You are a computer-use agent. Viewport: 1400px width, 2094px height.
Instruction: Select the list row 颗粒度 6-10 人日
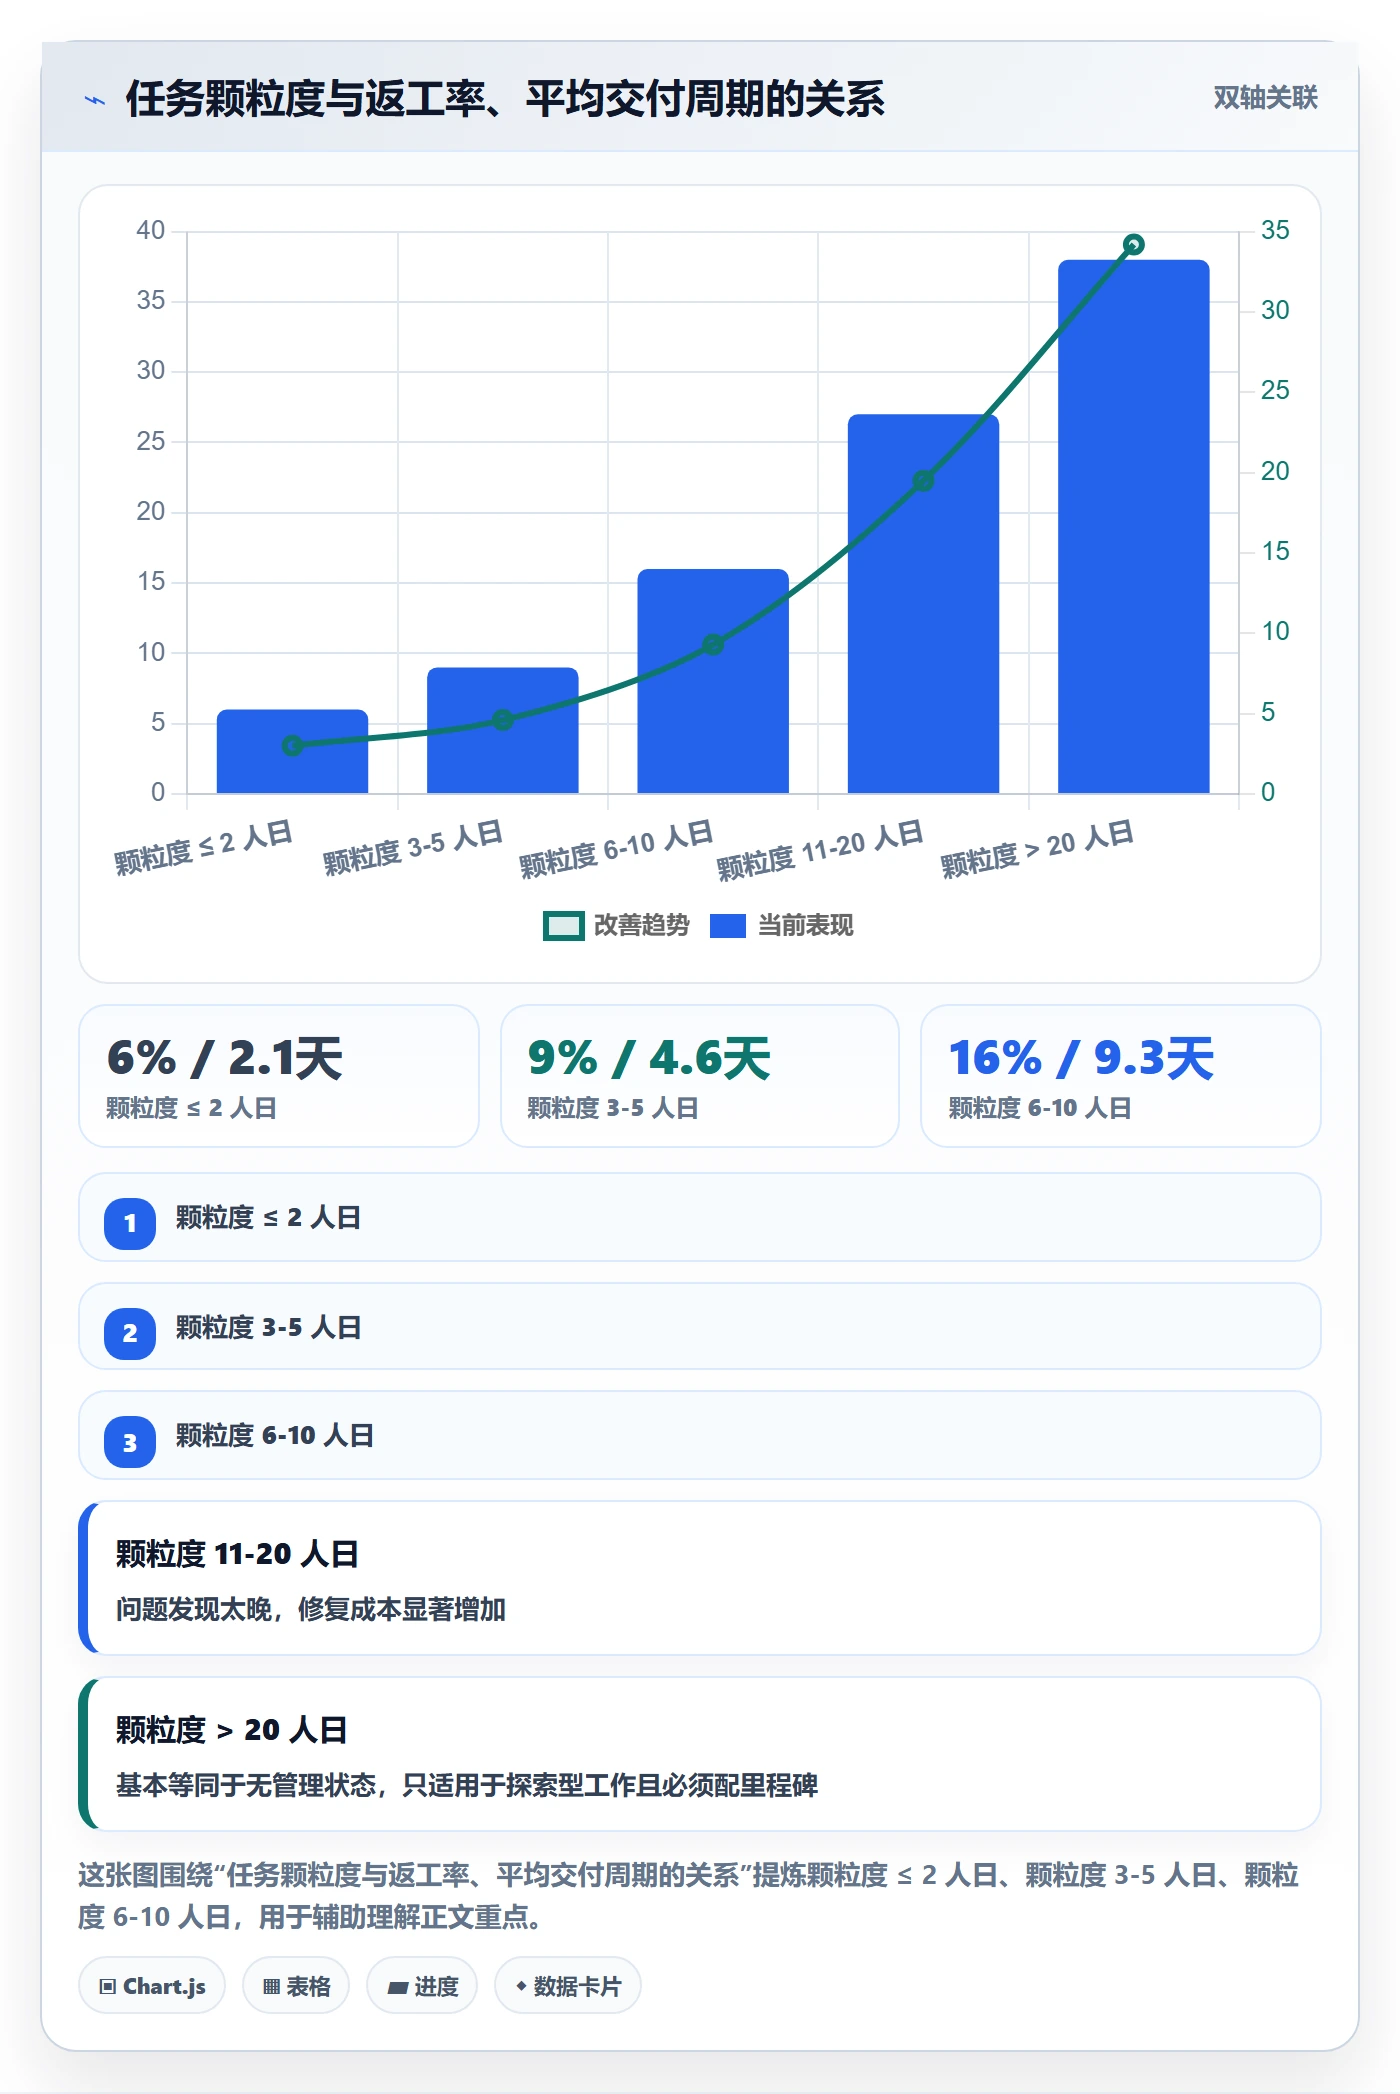pyautogui.click(x=700, y=1436)
